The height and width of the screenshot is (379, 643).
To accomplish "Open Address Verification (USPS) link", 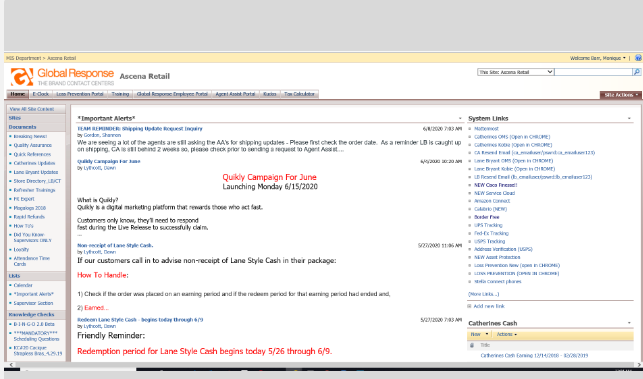I will [x=503, y=249].
